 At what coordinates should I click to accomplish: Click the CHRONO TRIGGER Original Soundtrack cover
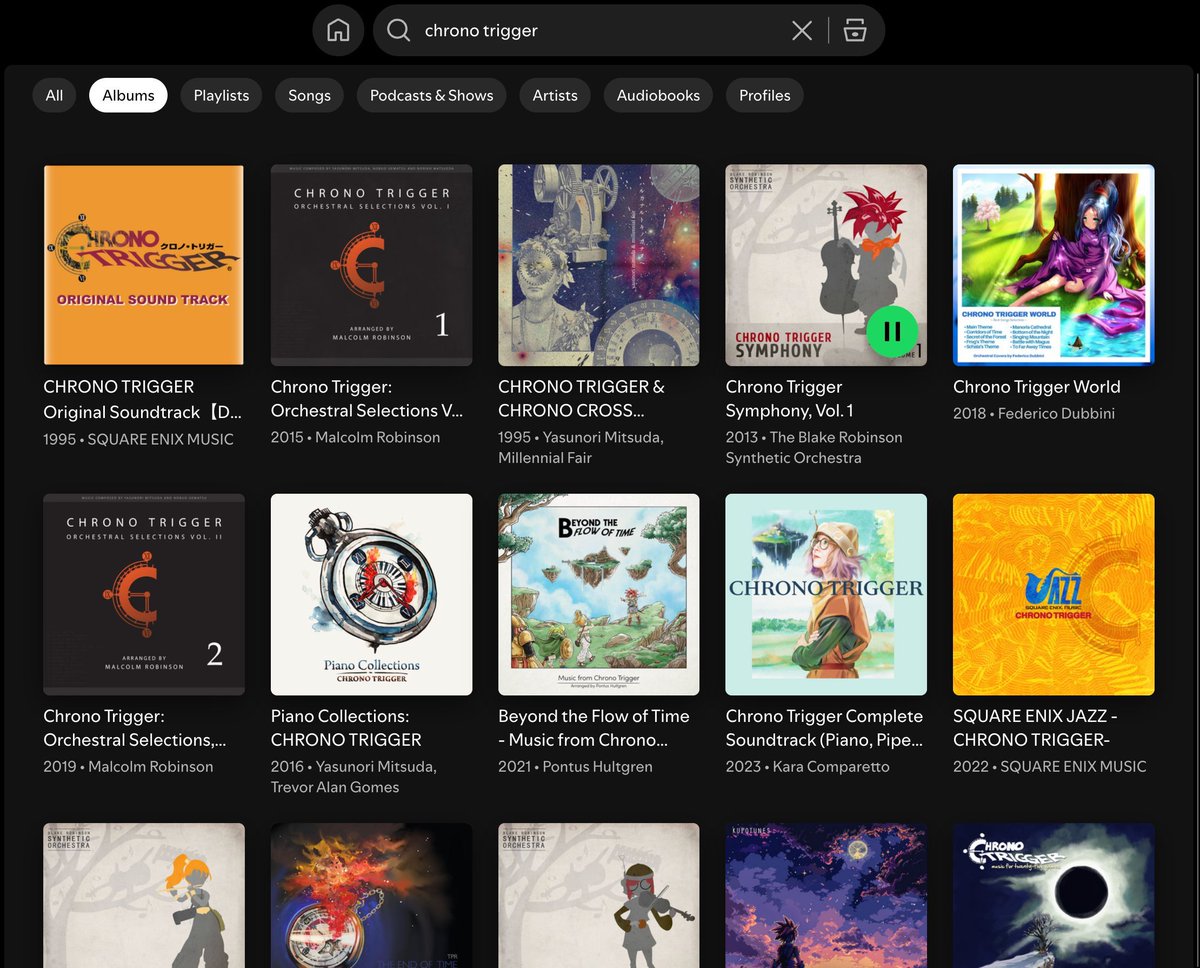143,265
